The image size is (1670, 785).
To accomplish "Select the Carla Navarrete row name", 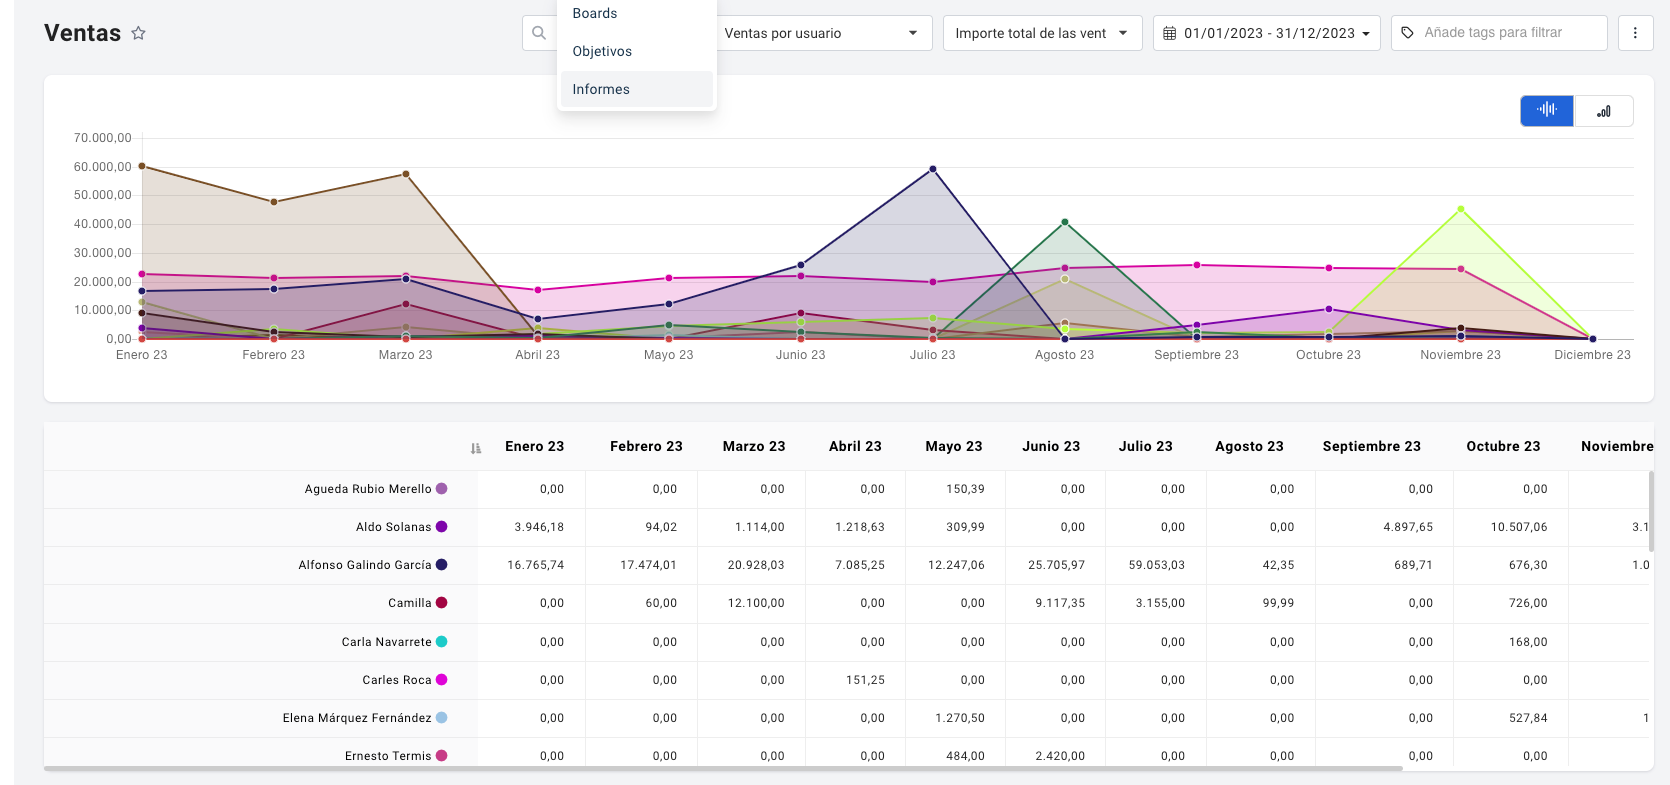I will point(387,642).
